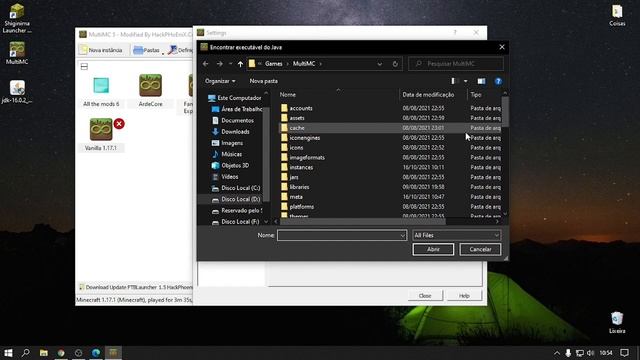Open File Explorer from taskbar
The height and width of the screenshot is (360, 640).
coord(44,353)
